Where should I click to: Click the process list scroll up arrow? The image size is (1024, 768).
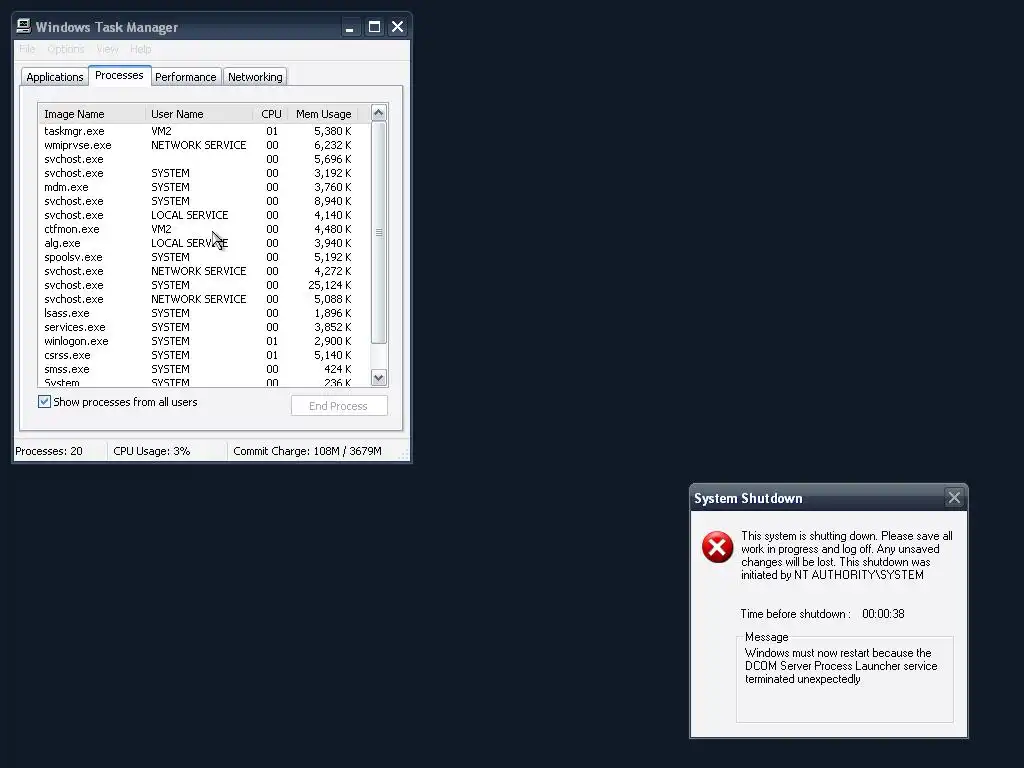point(379,113)
